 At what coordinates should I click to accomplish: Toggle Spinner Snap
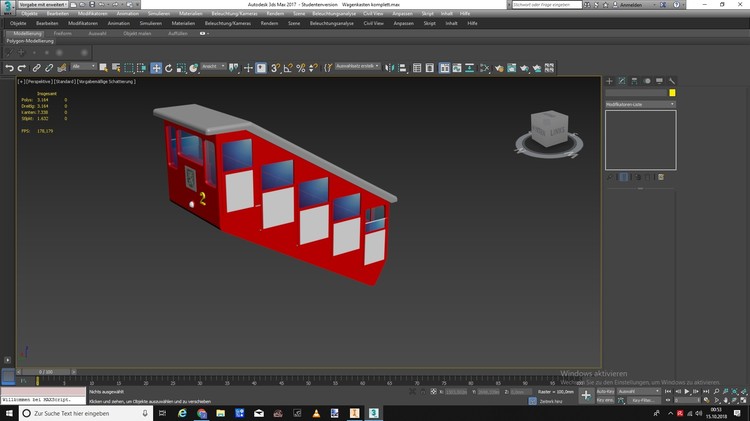click(313, 68)
